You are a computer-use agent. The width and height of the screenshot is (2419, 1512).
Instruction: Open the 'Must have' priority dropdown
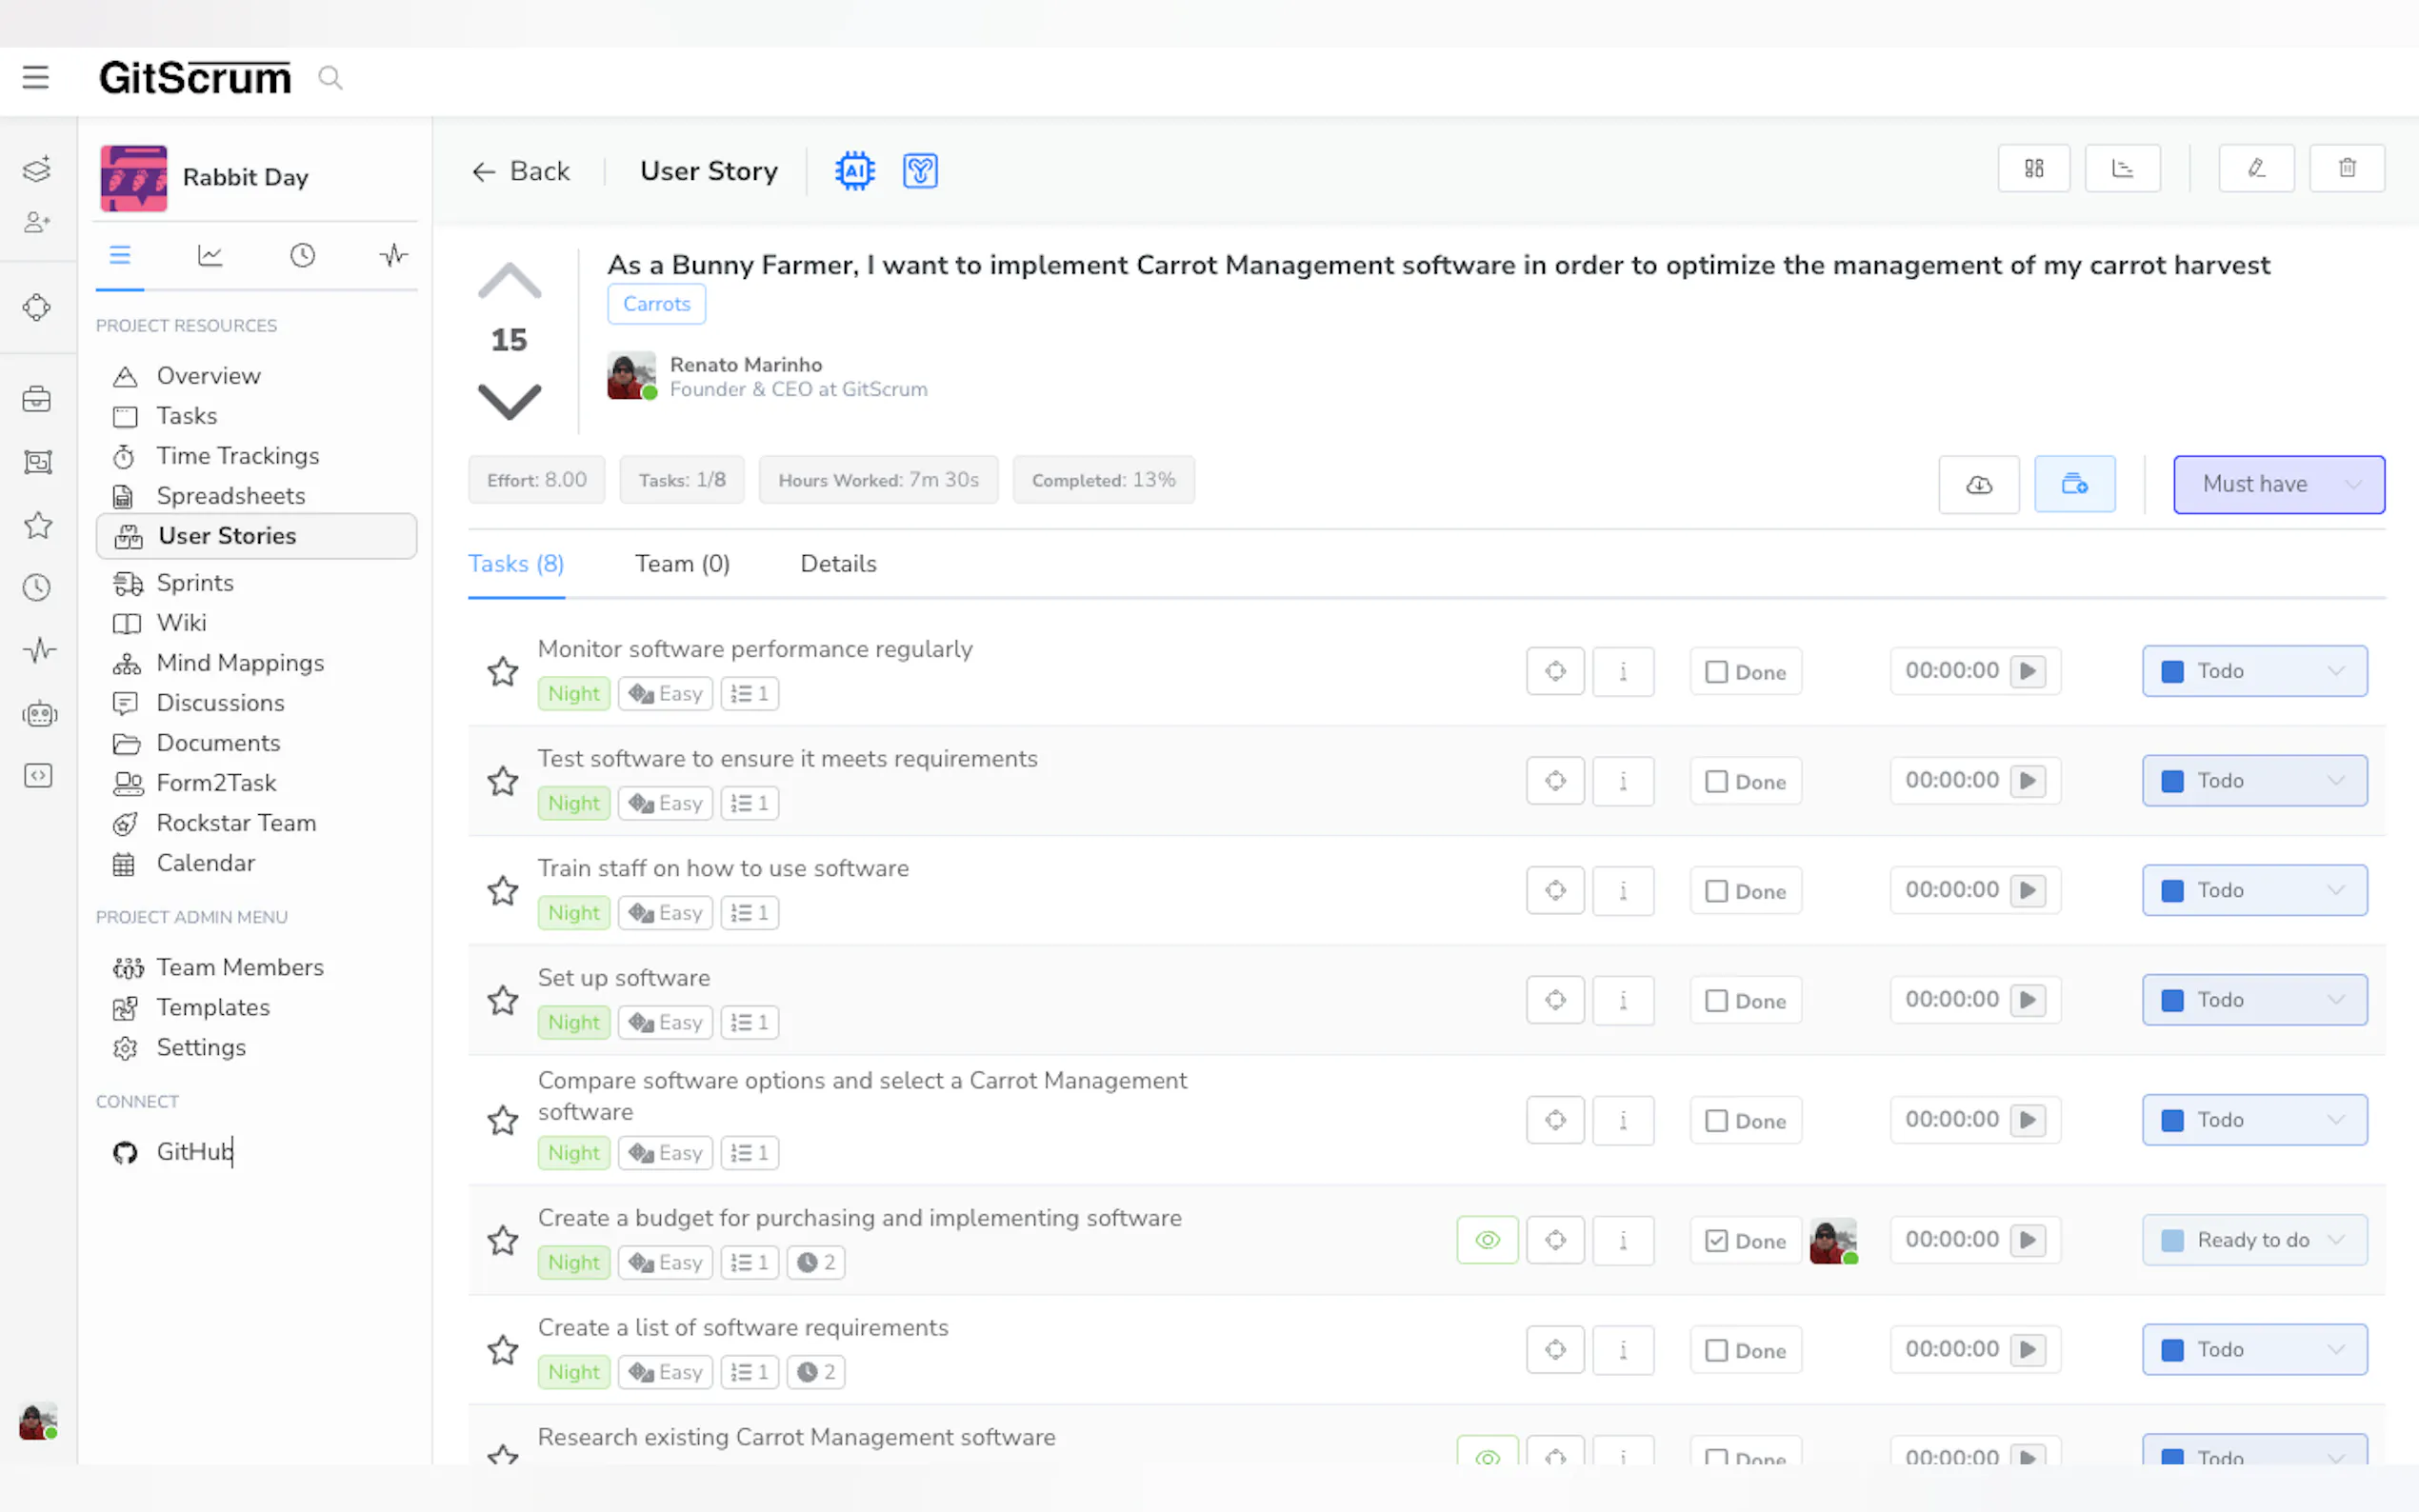coord(2278,484)
